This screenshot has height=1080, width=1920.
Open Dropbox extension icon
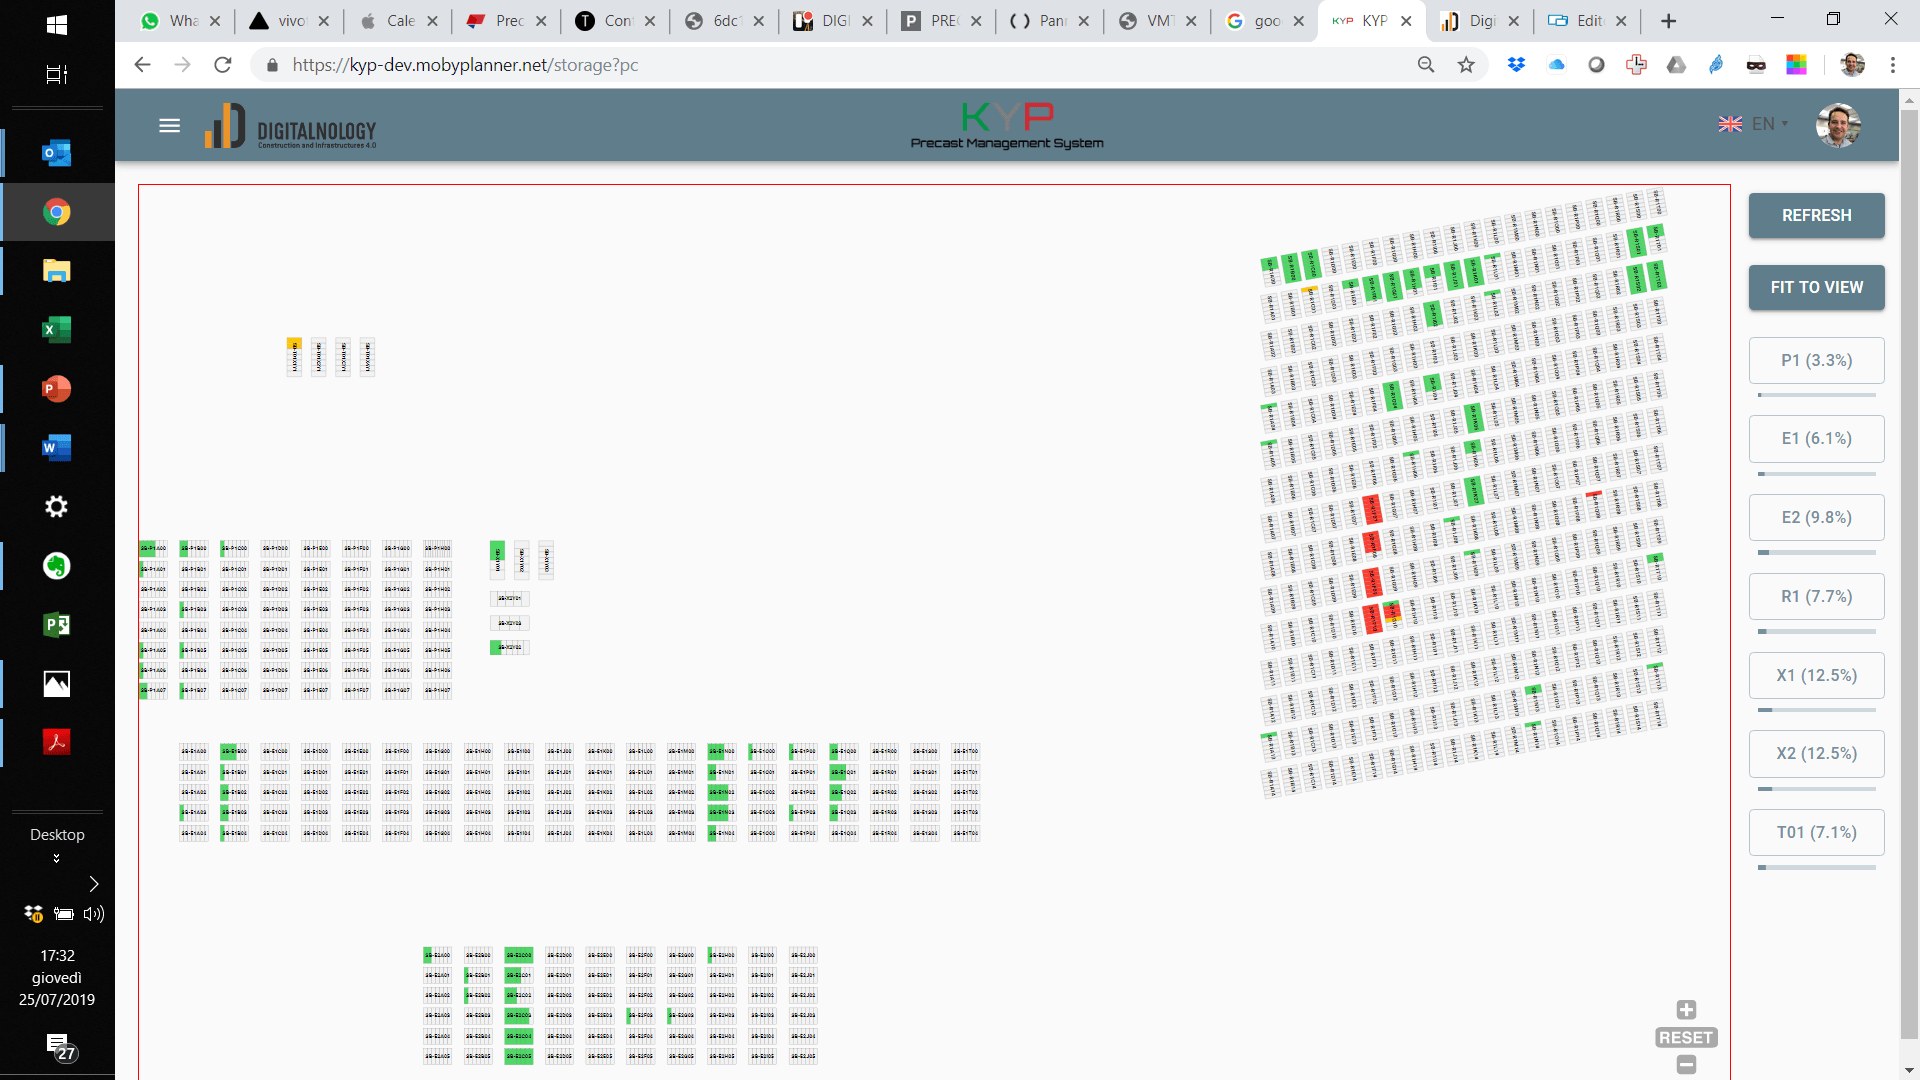click(x=1516, y=65)
